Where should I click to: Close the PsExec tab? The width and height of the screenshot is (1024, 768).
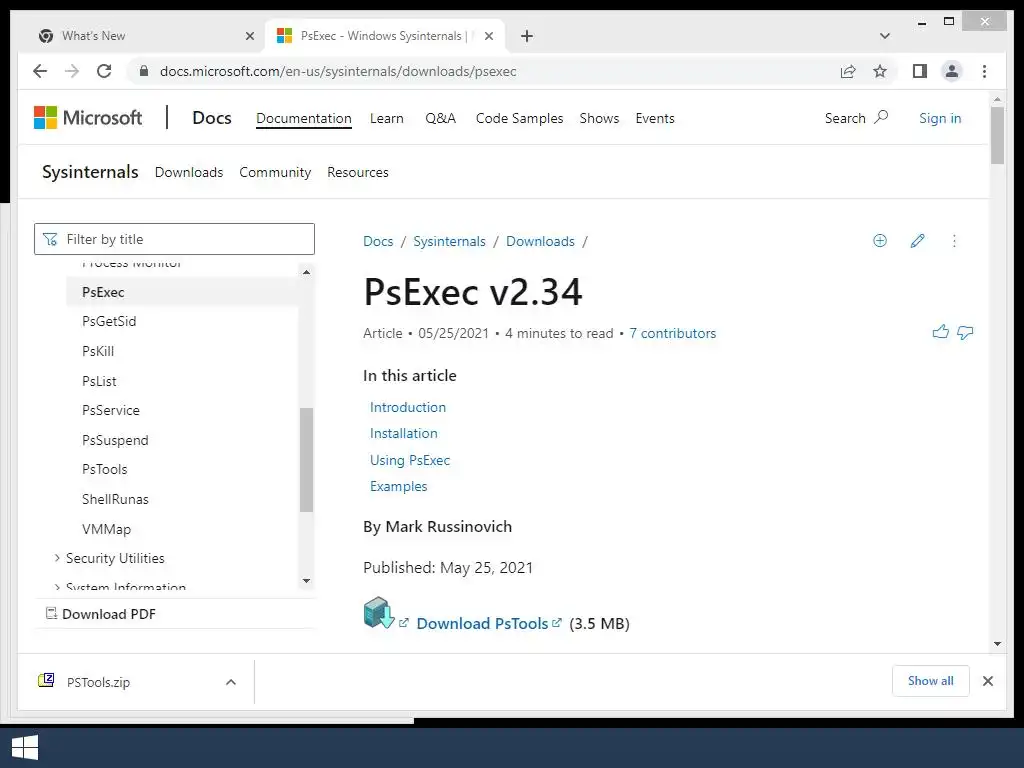click(488, 36)
